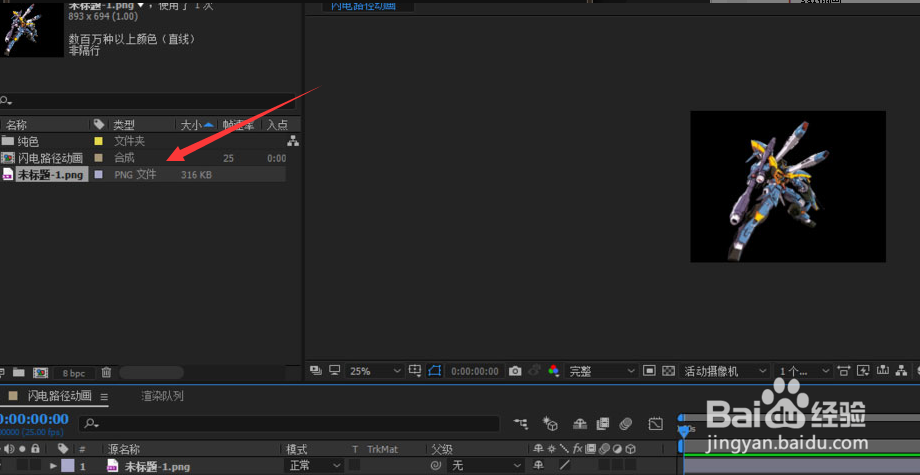Toggle the region of interest icon

(649, 371)
